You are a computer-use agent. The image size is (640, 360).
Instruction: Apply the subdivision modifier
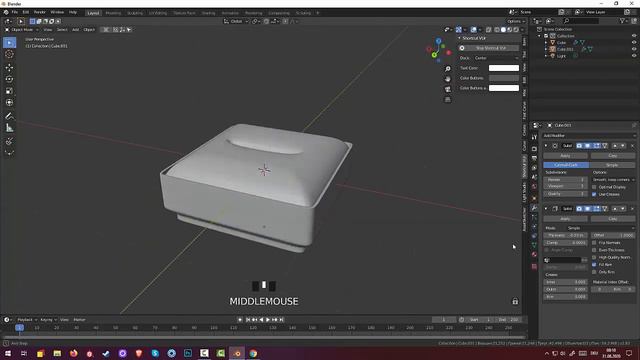click(x=565, y=156)
